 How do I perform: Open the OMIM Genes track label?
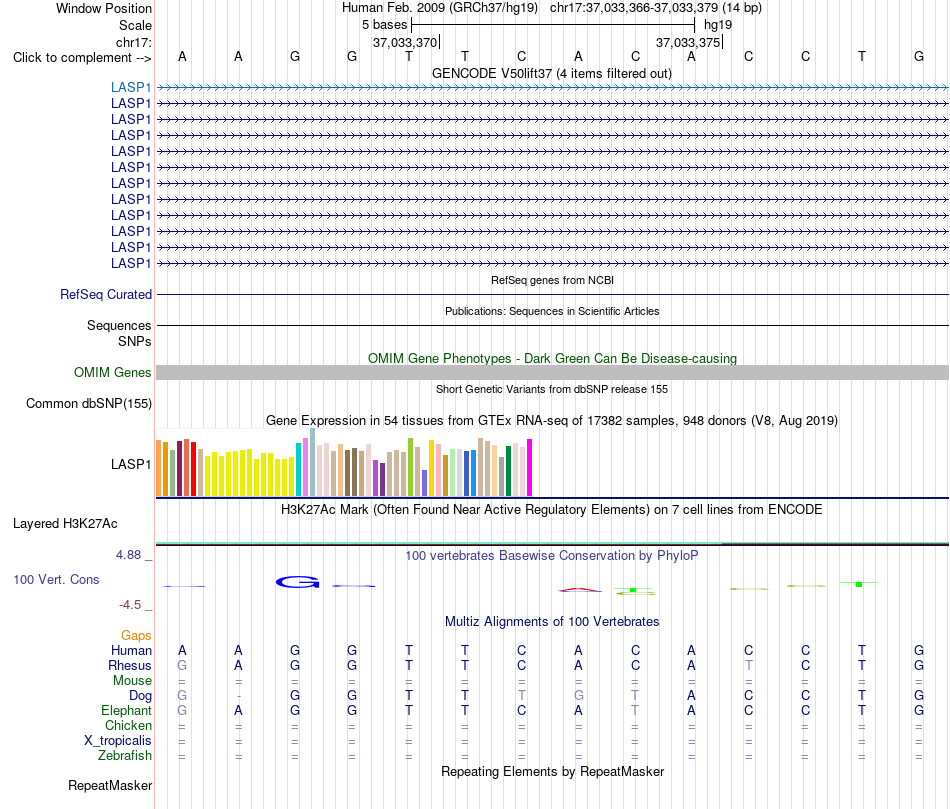[x=112, y=373]
